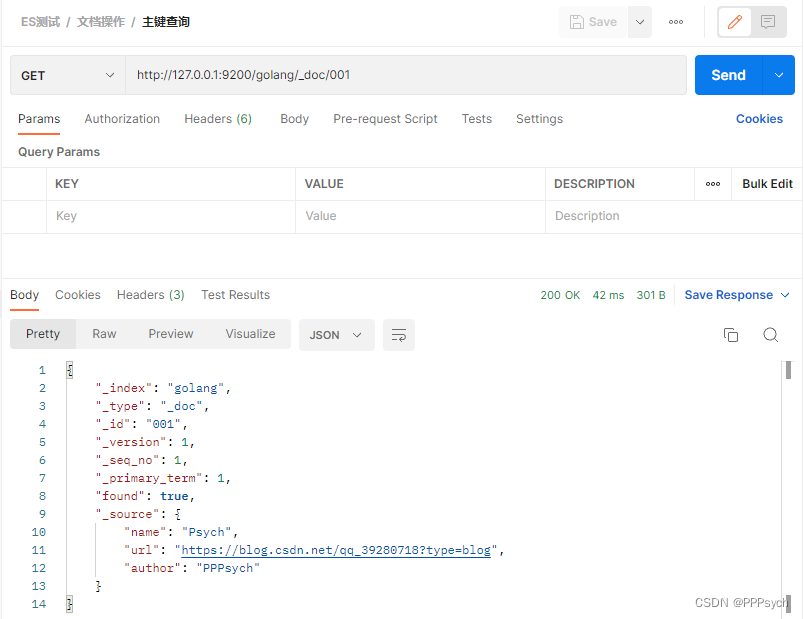Click the Value input cell
Screen dimensions: 804x619
pos(420,216)
